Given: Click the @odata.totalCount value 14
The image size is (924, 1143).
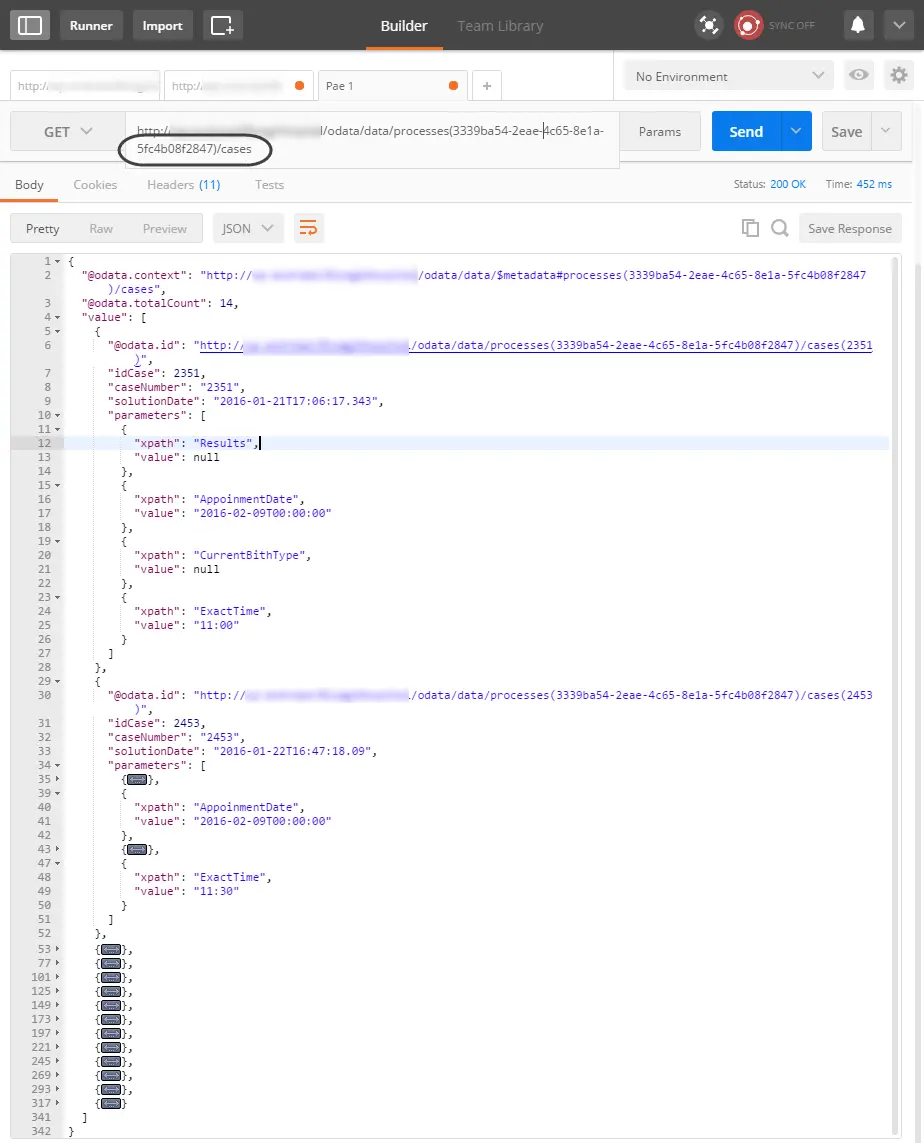Looking at the screenshot, I should pos(226,303).
